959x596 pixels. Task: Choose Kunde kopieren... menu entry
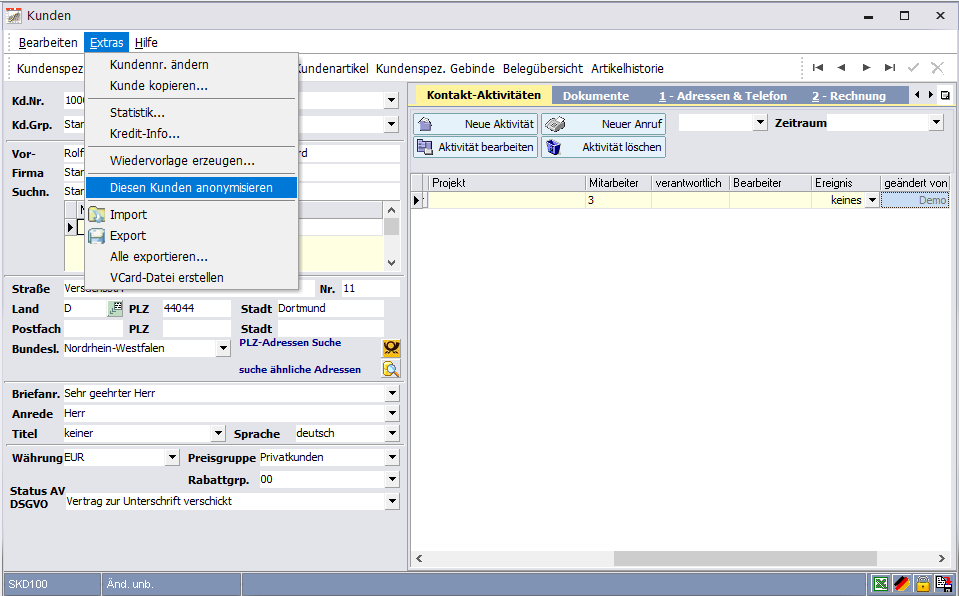point(191,86)
